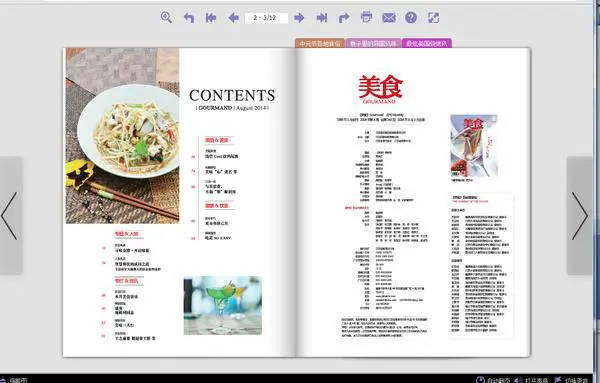
Task: Click the go back curved arrow icon
Action: [189, 18]
